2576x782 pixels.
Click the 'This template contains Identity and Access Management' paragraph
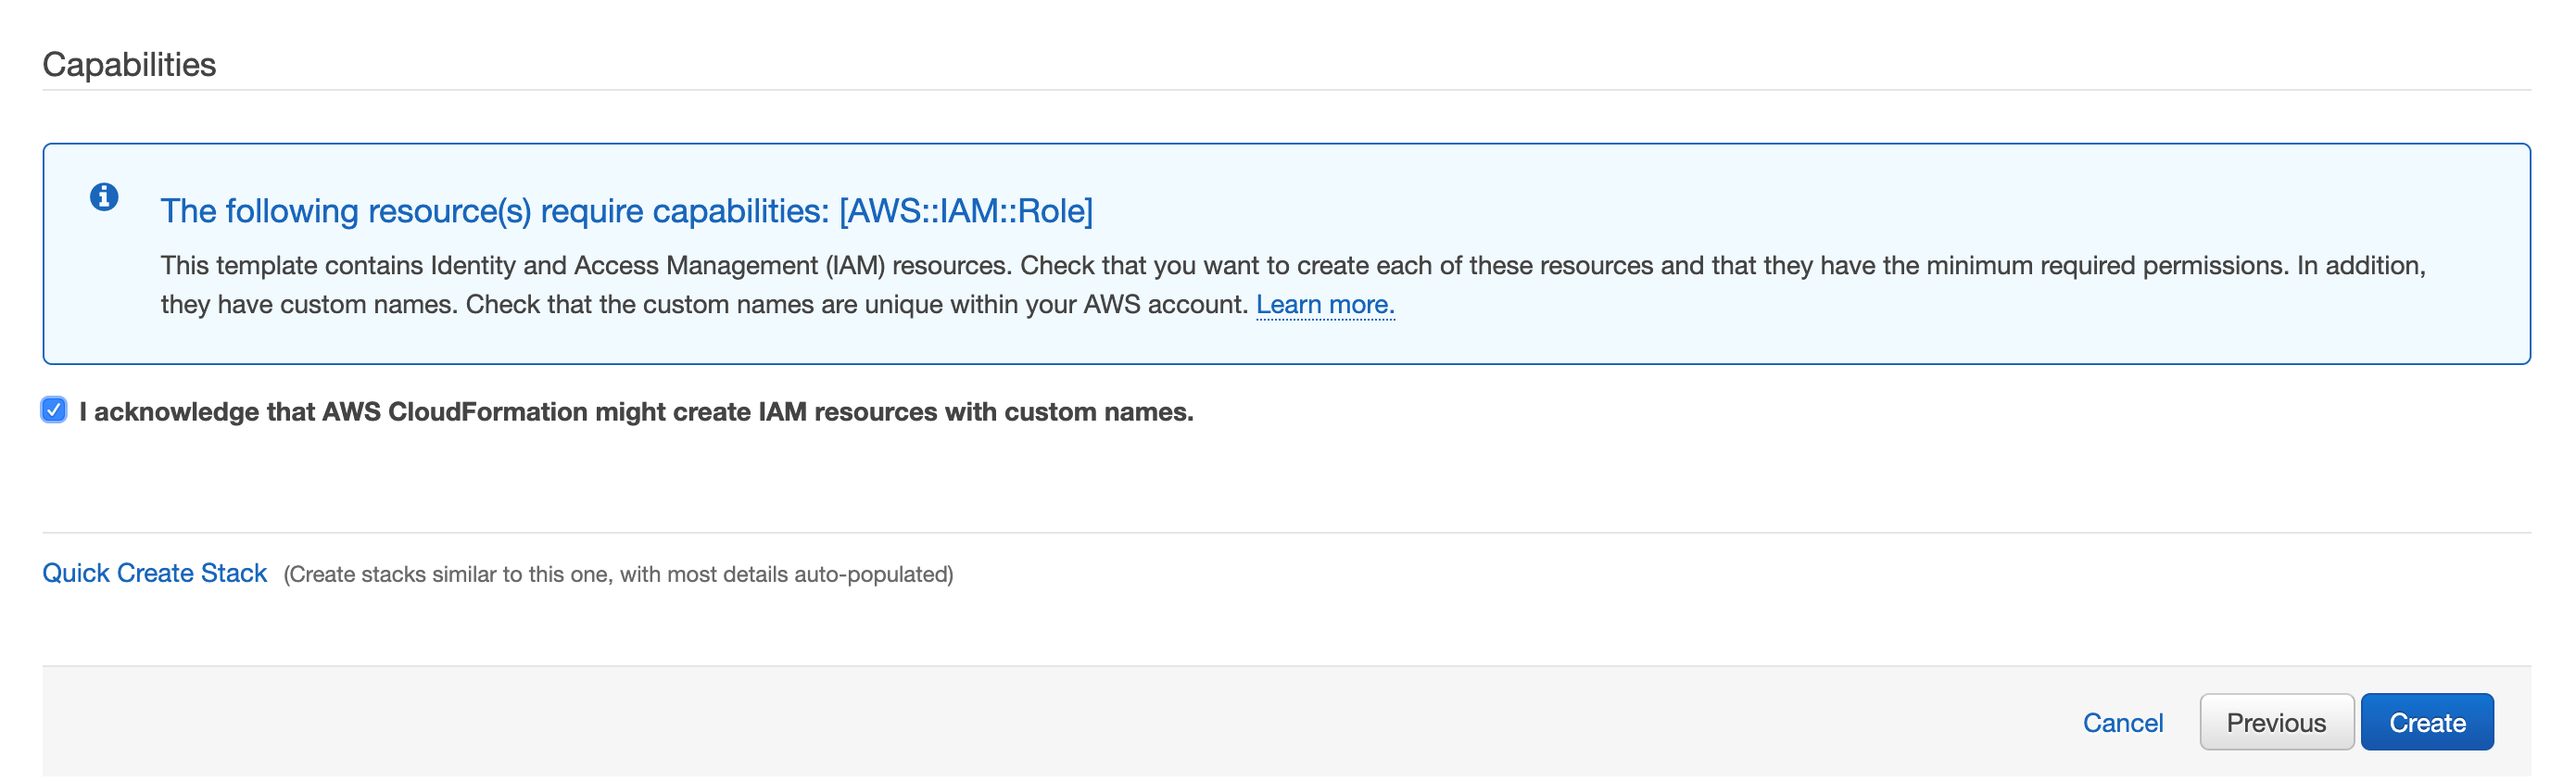pos(1293,285)
